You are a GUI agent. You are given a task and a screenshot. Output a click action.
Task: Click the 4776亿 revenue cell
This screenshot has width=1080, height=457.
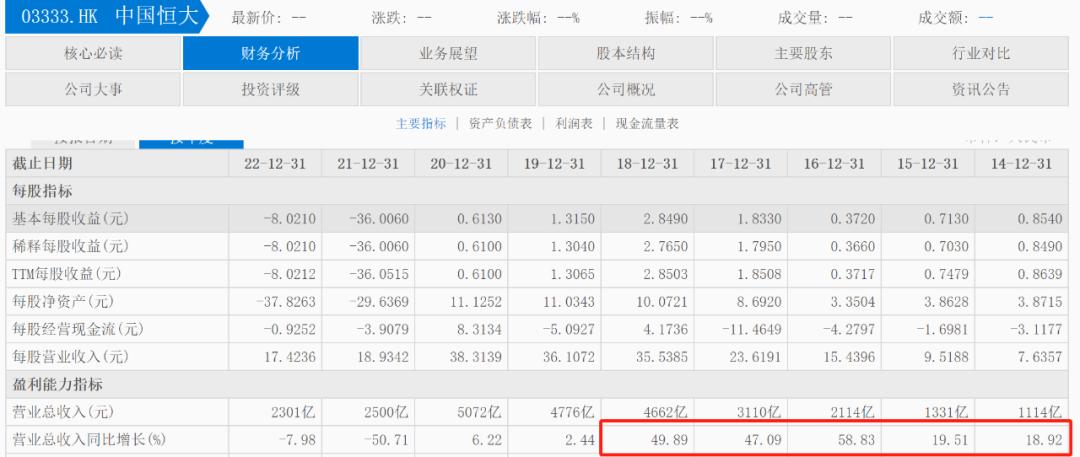574,413
